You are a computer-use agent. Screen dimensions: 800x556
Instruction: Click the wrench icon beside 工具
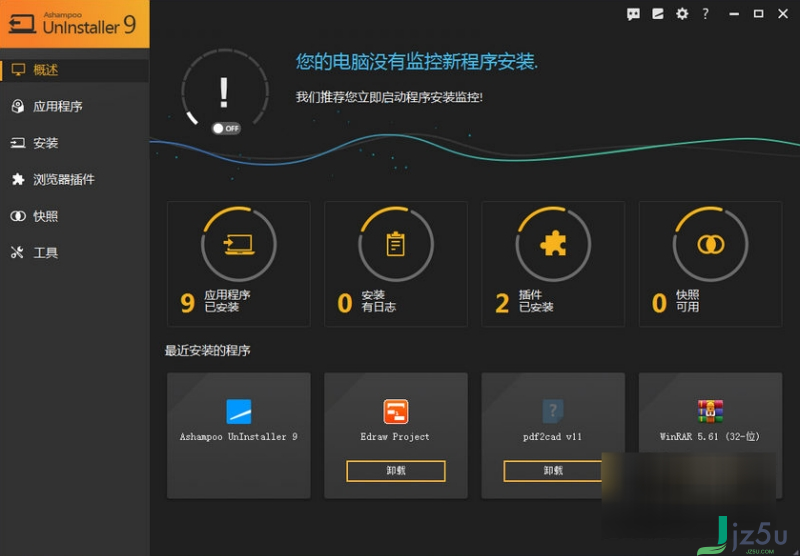coord(17,252)
